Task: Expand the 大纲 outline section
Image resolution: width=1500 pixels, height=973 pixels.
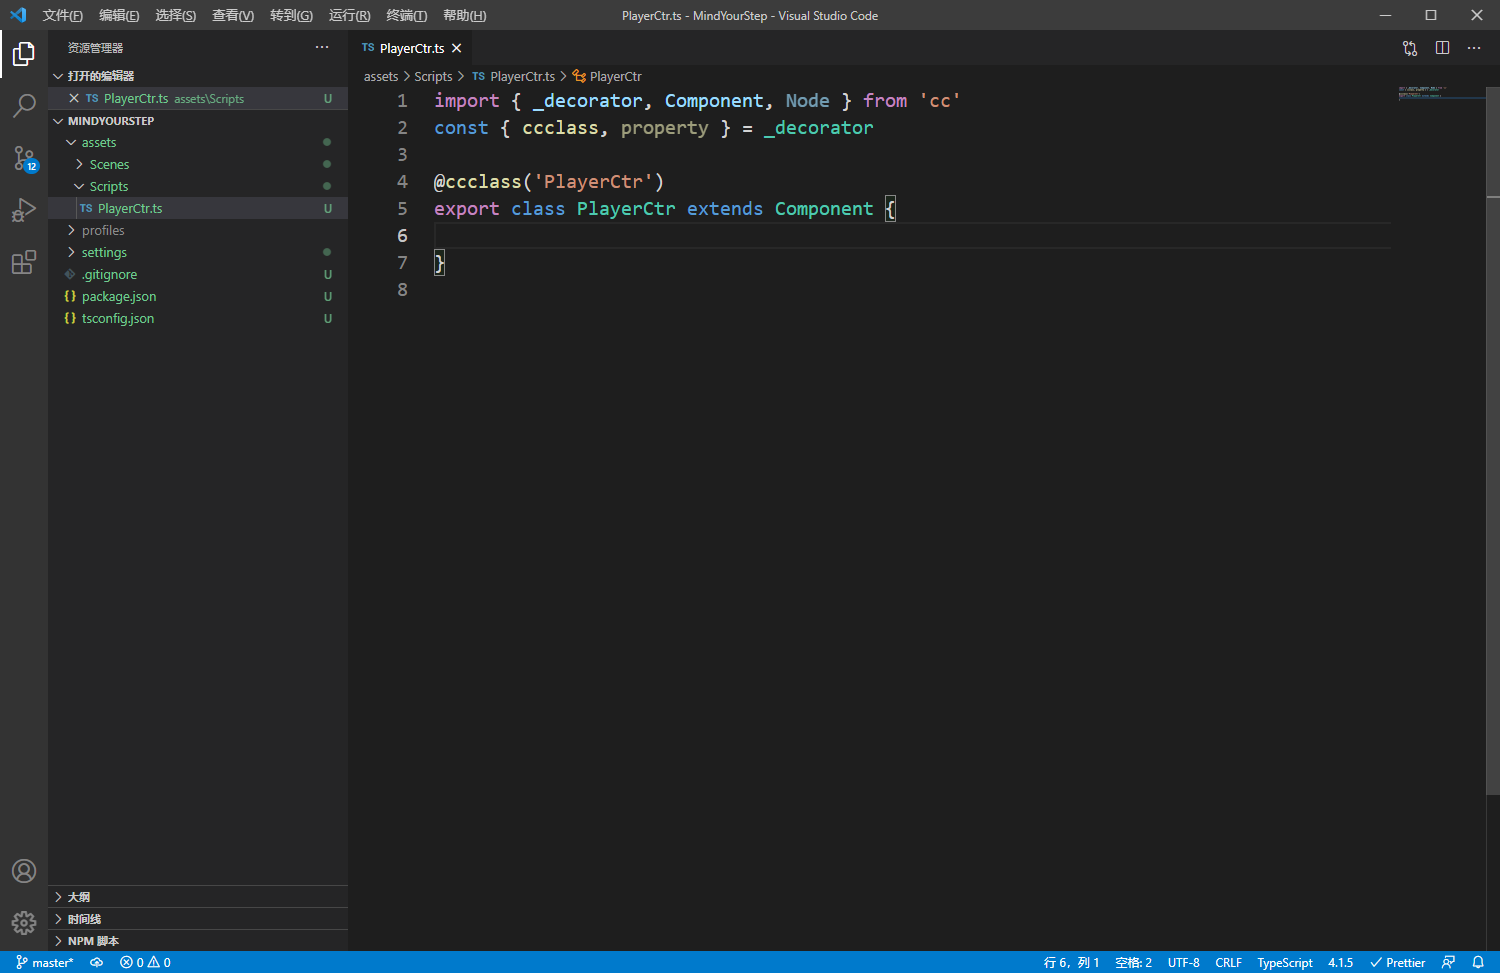Action: (198, 897)
